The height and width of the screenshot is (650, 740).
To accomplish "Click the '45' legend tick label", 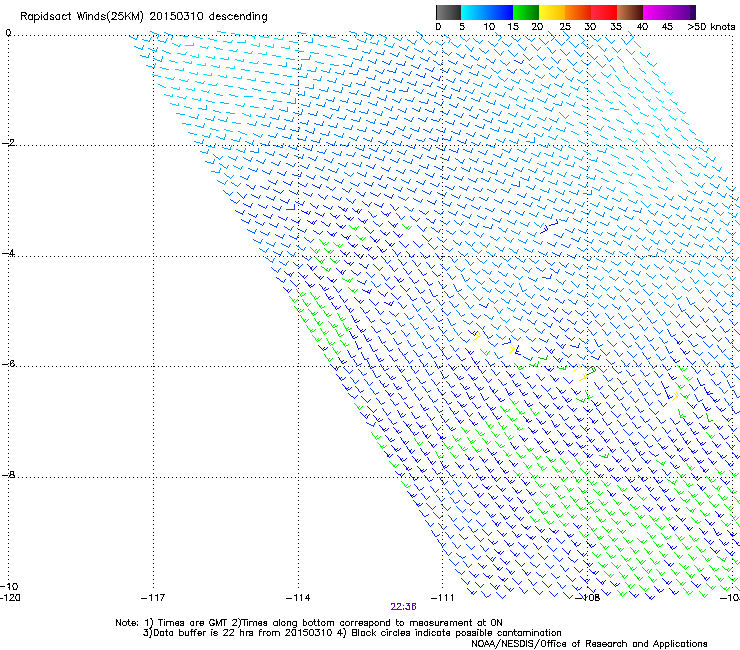I will (667, 27).
